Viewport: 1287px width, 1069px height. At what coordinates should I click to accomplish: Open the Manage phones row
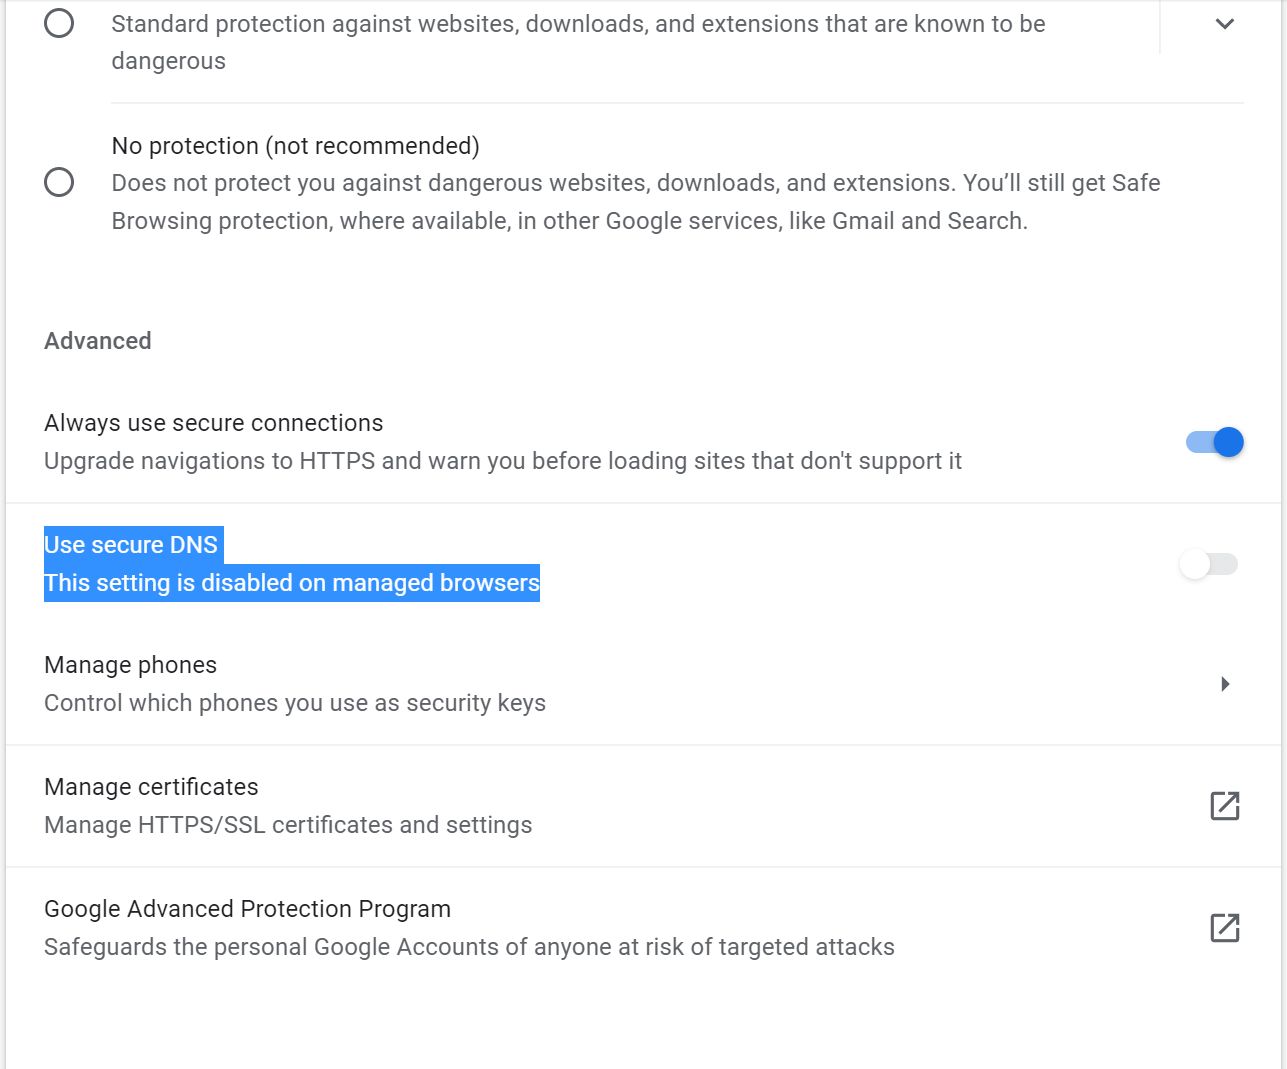[x=643, y=684]
